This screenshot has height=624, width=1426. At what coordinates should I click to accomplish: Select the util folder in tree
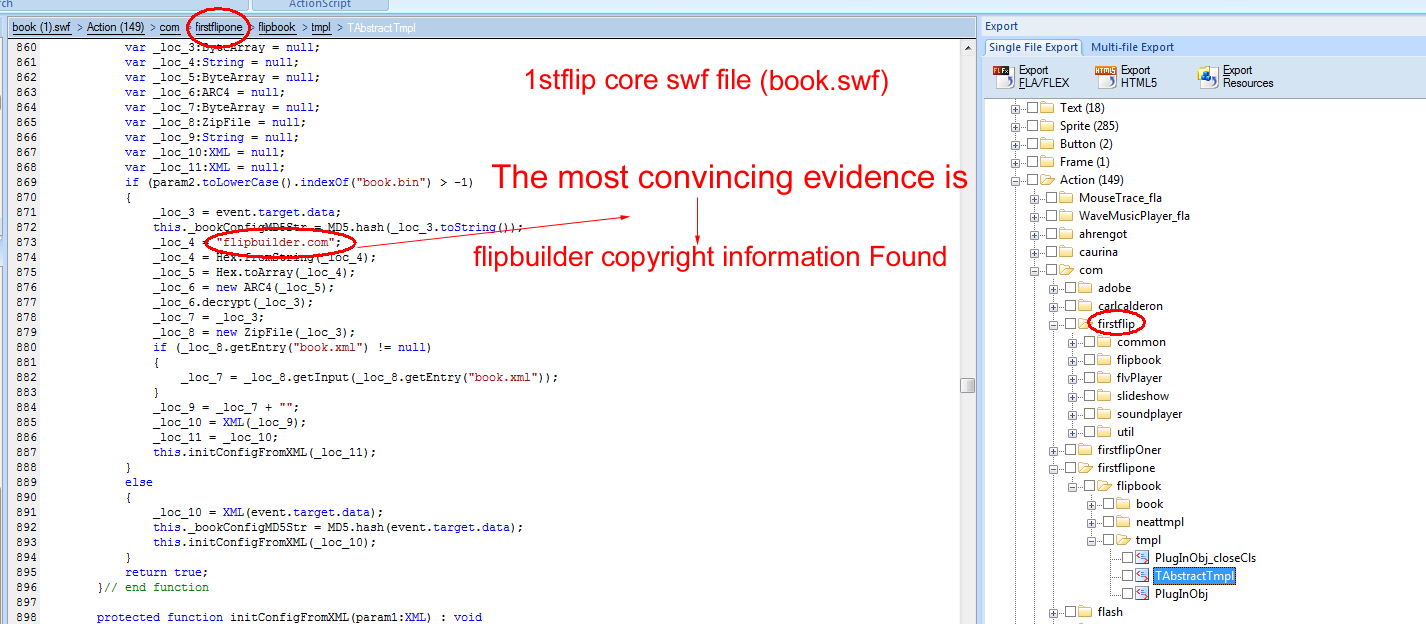(x=1125, y=432)
